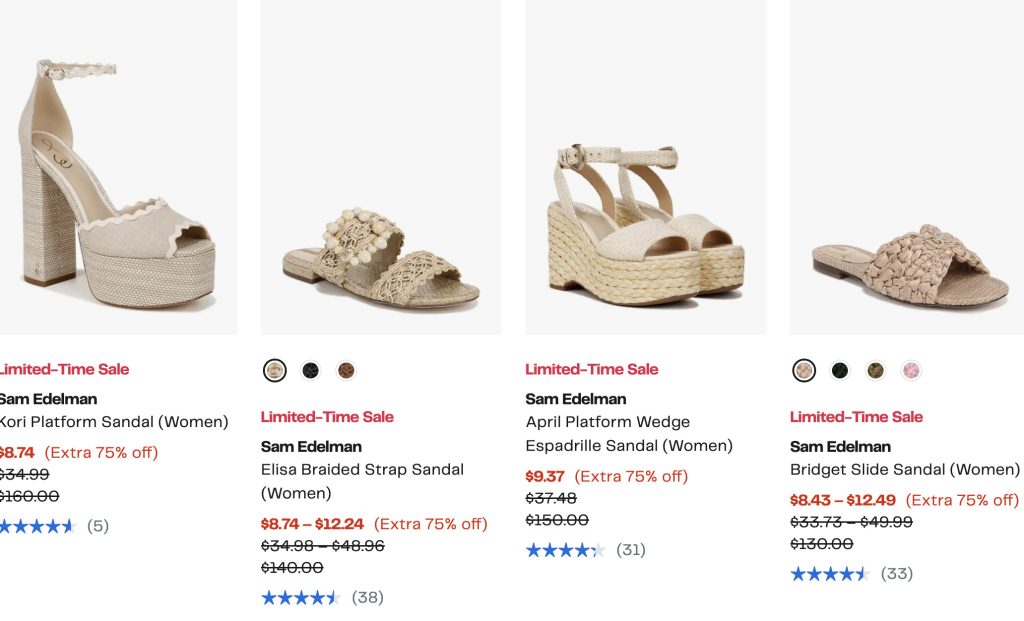
Task: Select black swatch for Elisa Braided Strap Sandal
Action: click(x=311, y=371)
